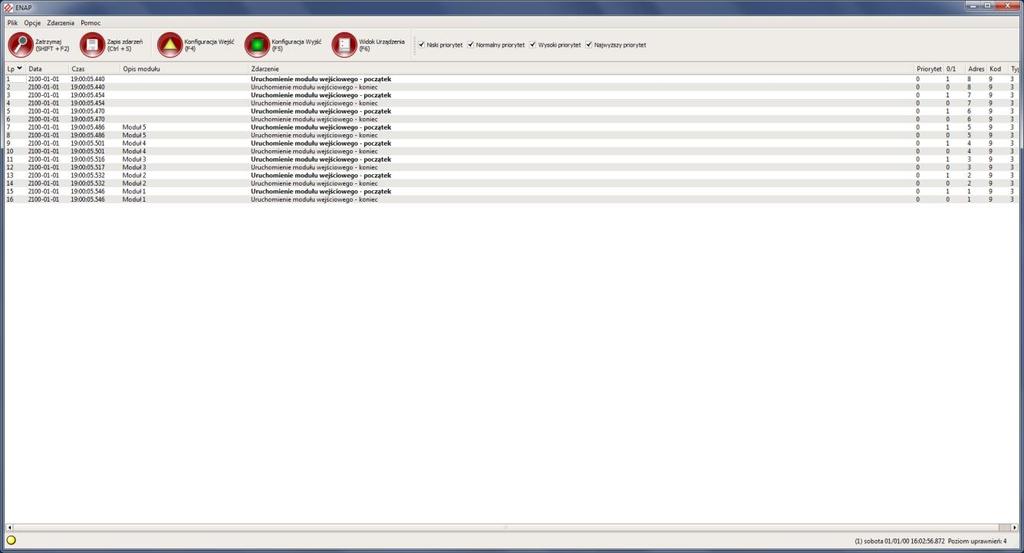Click the Priorytet value in row 13
This screenshot has height=553, width=1024.
pos(918,176)
